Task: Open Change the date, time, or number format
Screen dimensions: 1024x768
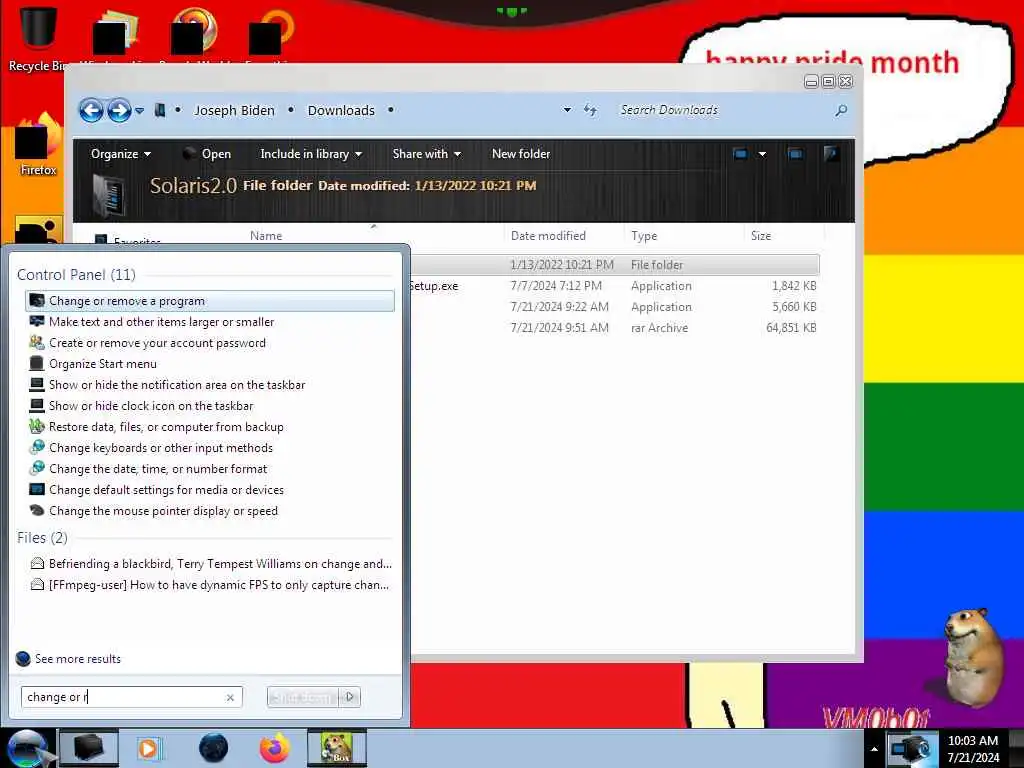Action: click(210, 469)
